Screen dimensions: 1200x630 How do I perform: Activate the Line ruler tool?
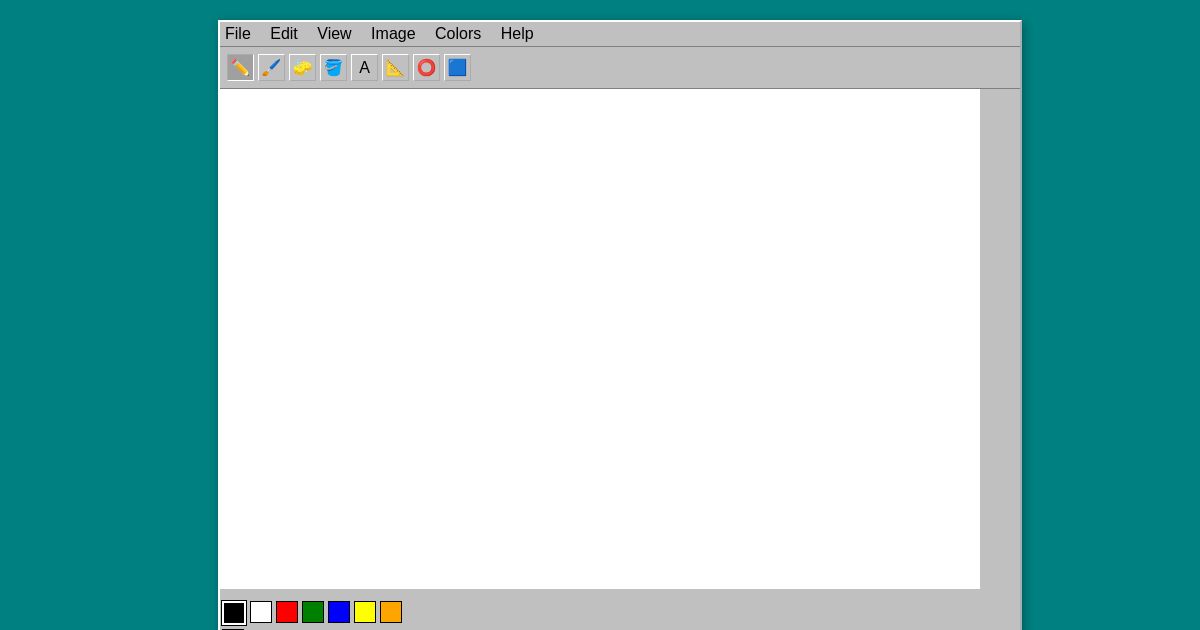pyautogui.click(x=395, y=67)
